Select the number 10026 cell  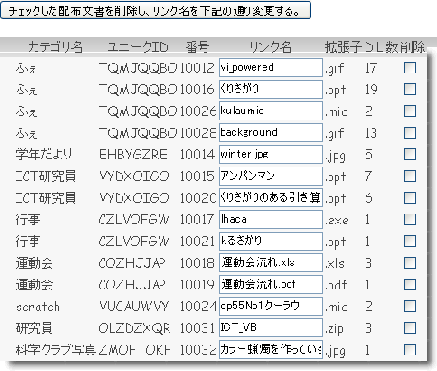coord(198,111)
